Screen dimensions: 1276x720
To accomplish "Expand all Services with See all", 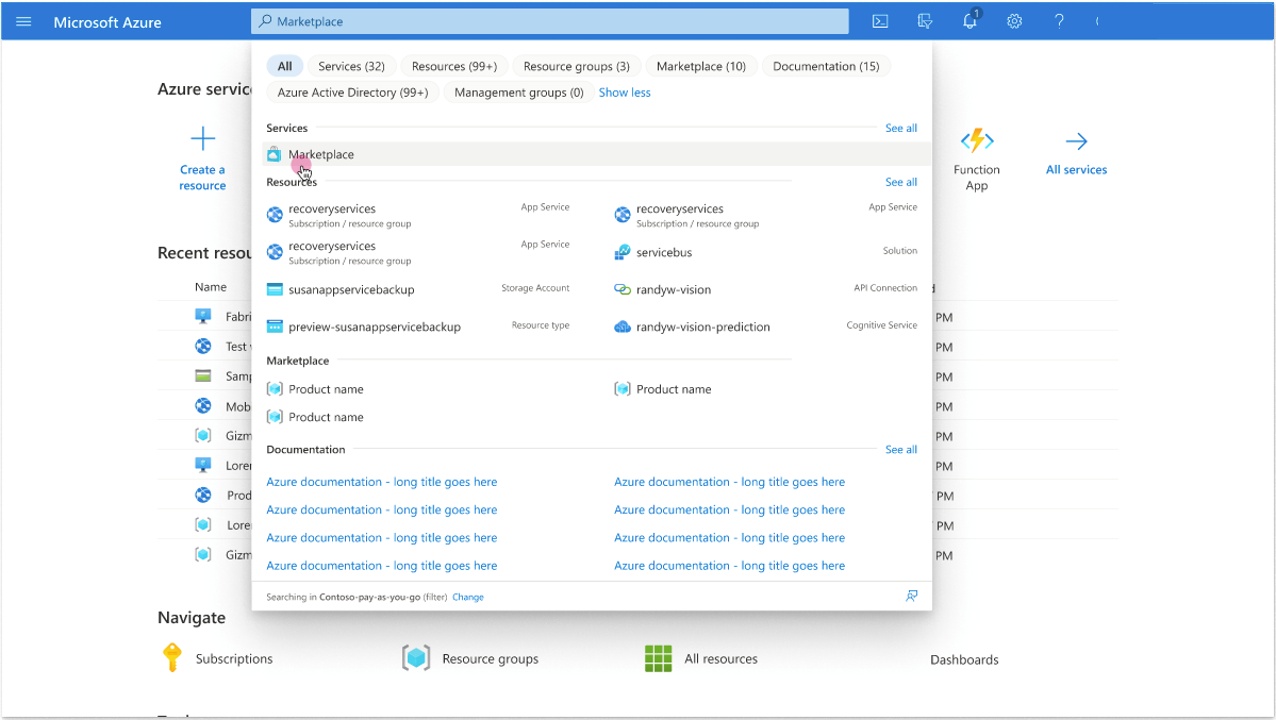I will coord(900,128).
